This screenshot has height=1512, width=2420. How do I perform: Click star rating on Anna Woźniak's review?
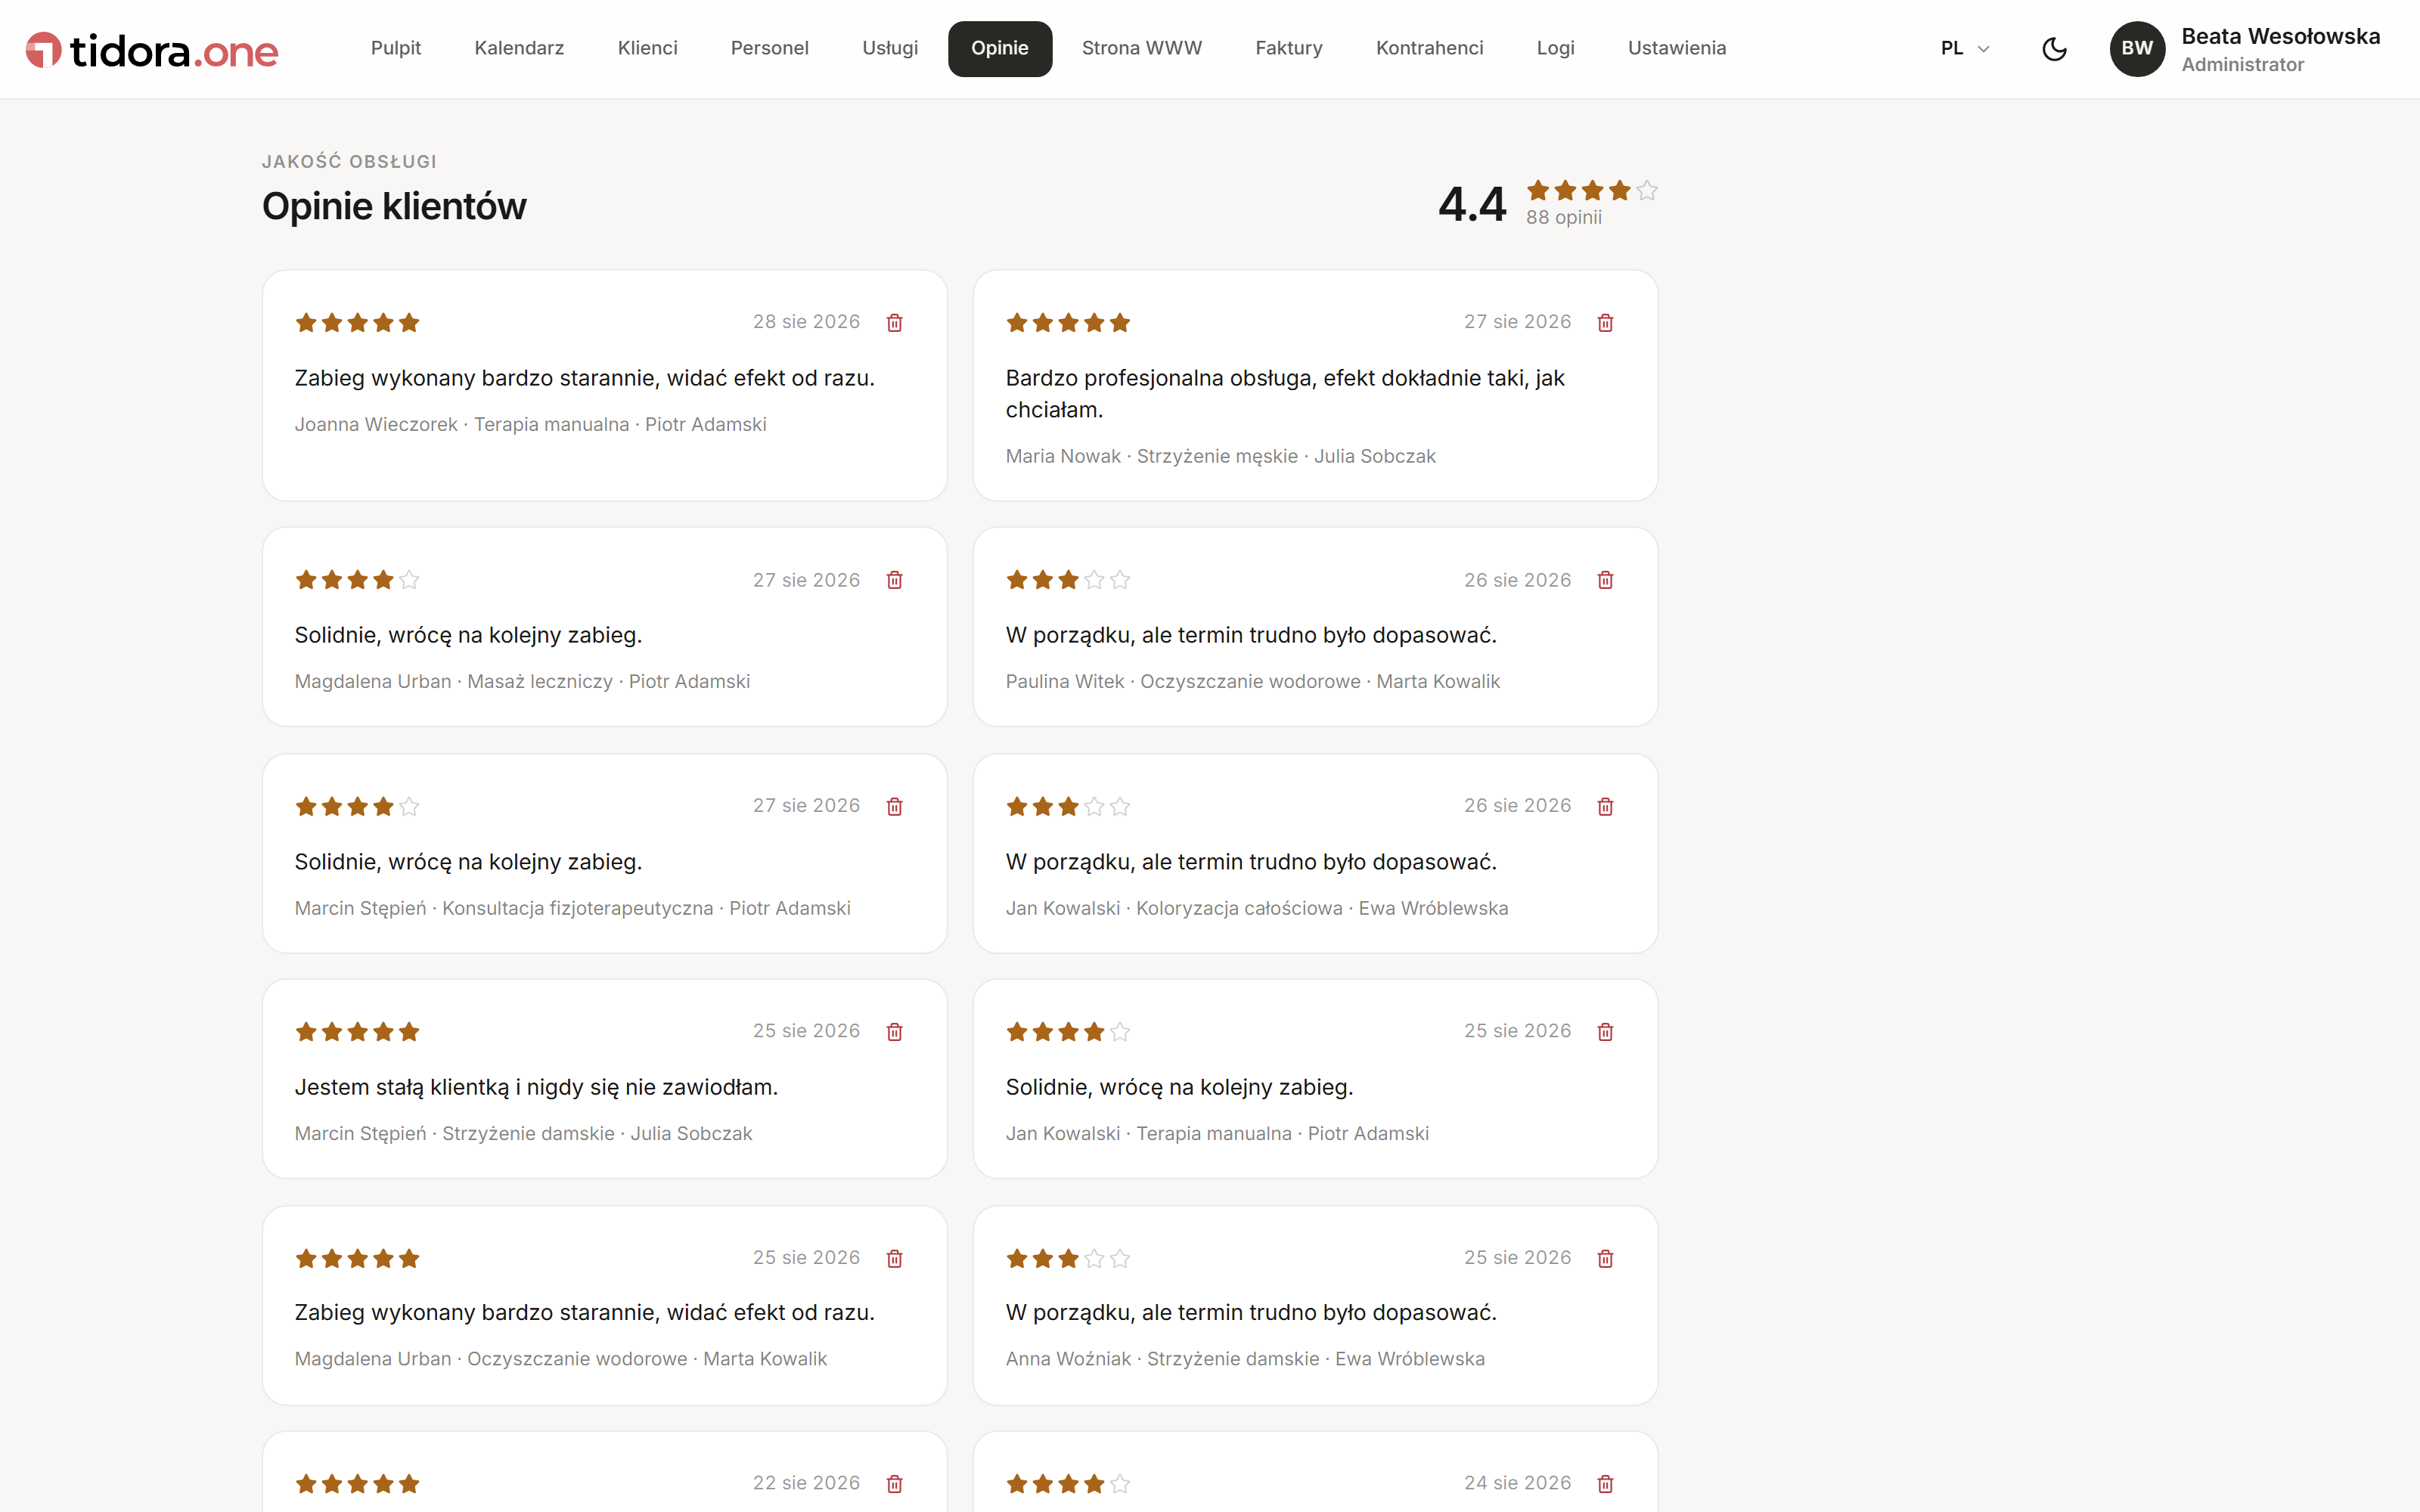tap(1068, 1258)
